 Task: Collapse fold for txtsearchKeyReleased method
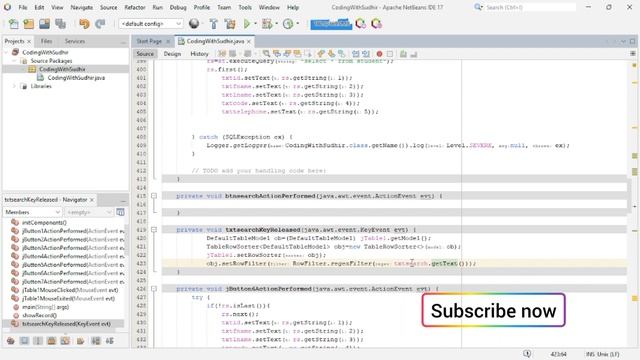(154, 230)
